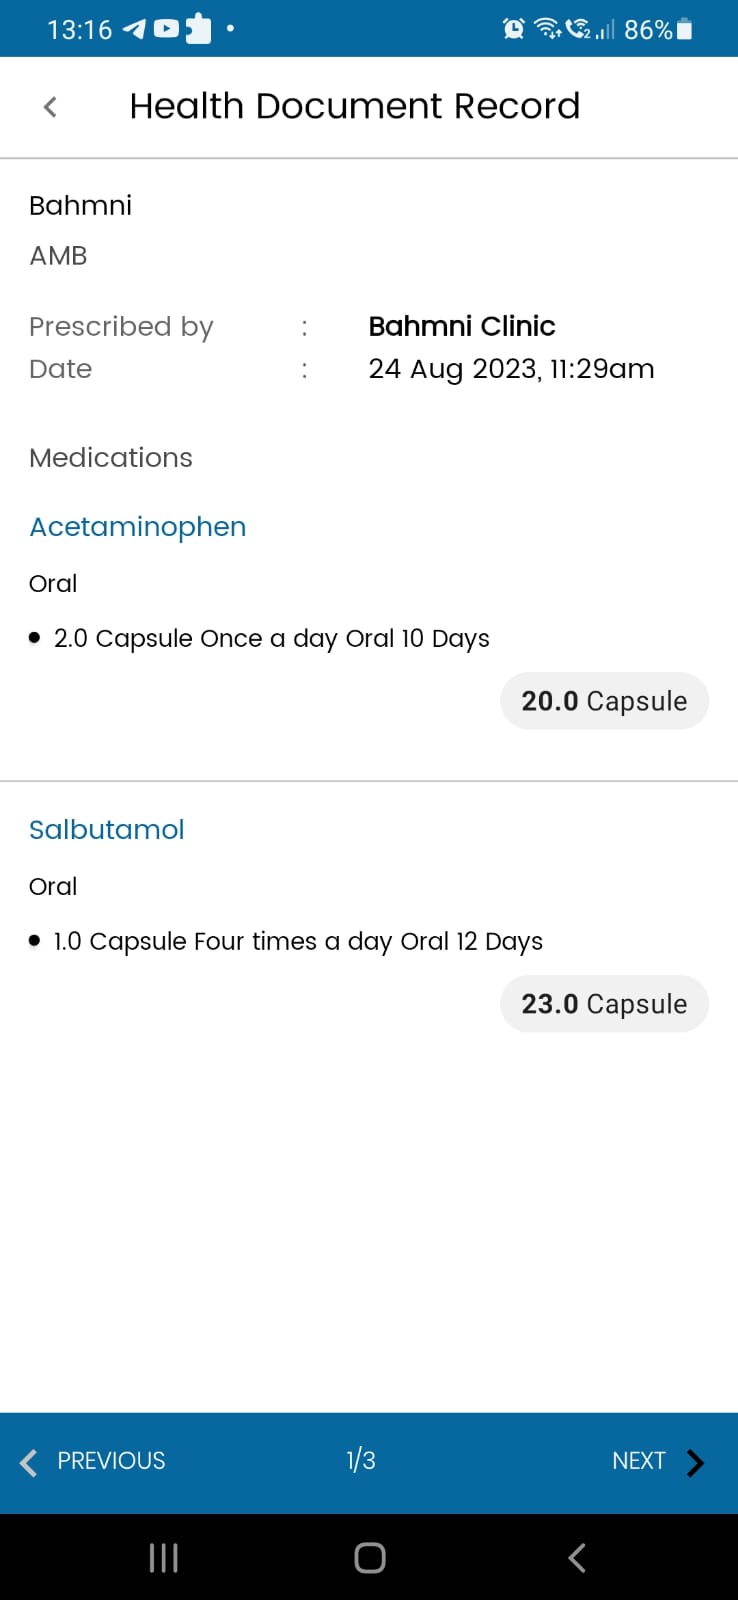Tap the PREVIOUS chevron icon
This screenshot has height=1600, width=738.
(29, 1462)
